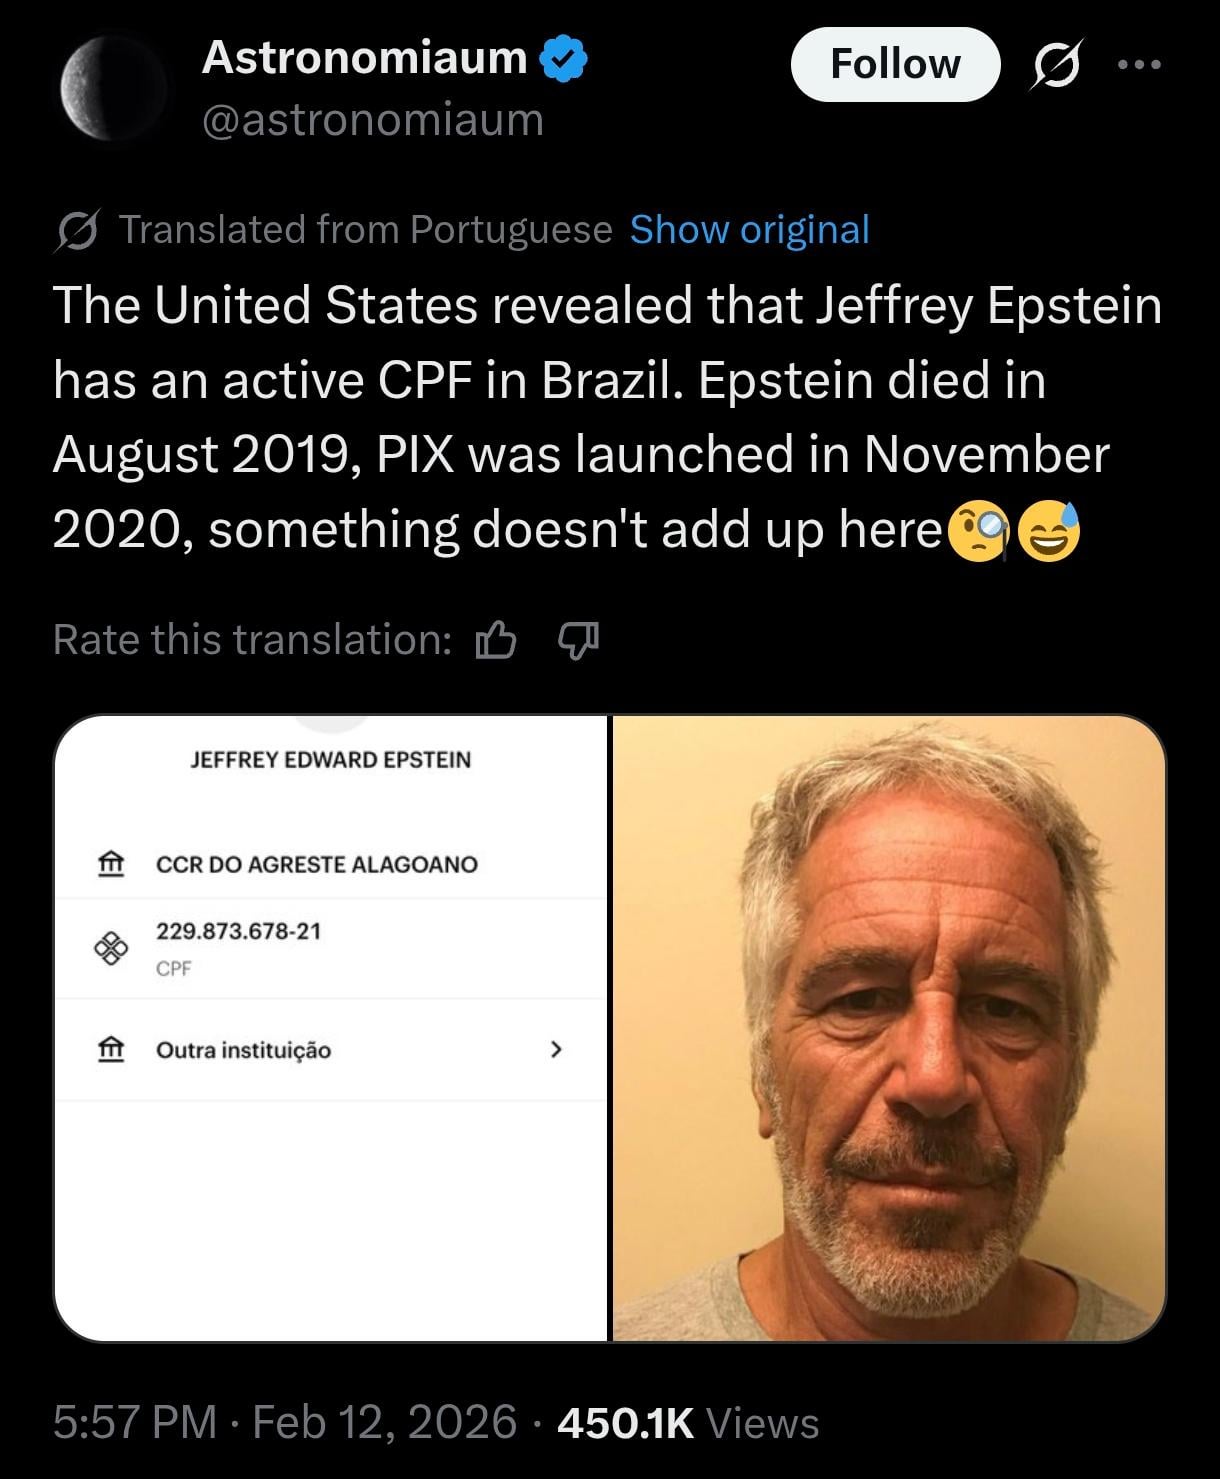Expand the Outra instituição chevron
This screenshot has width=1220, height=1479.
click(557, 1049)
